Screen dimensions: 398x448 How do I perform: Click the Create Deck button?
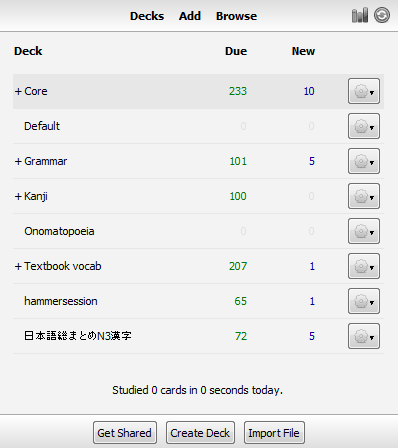[x=200, y=433]
